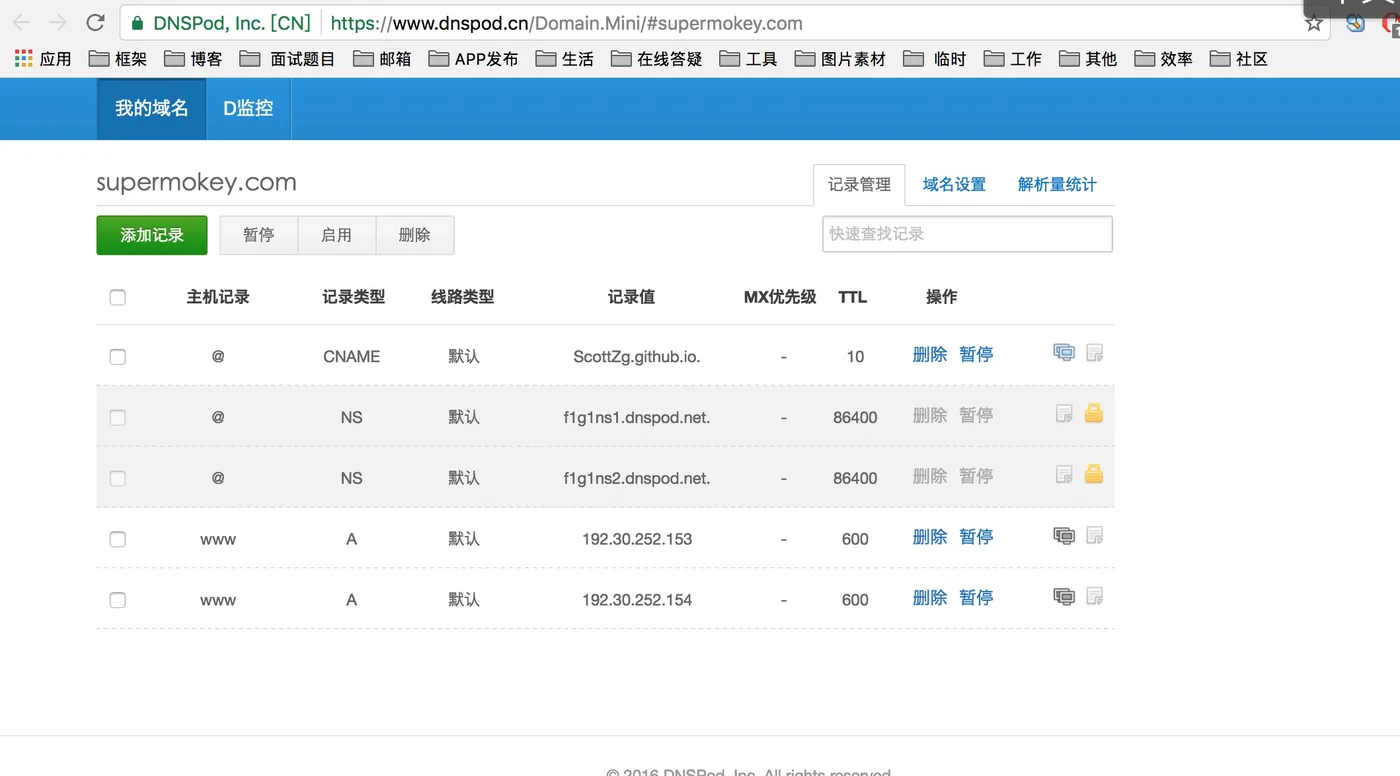Screen dimensions: 1400x776
Task: Click lock icon on f1g1ns1.dnspod.net row
Action: coord(1094,412)
